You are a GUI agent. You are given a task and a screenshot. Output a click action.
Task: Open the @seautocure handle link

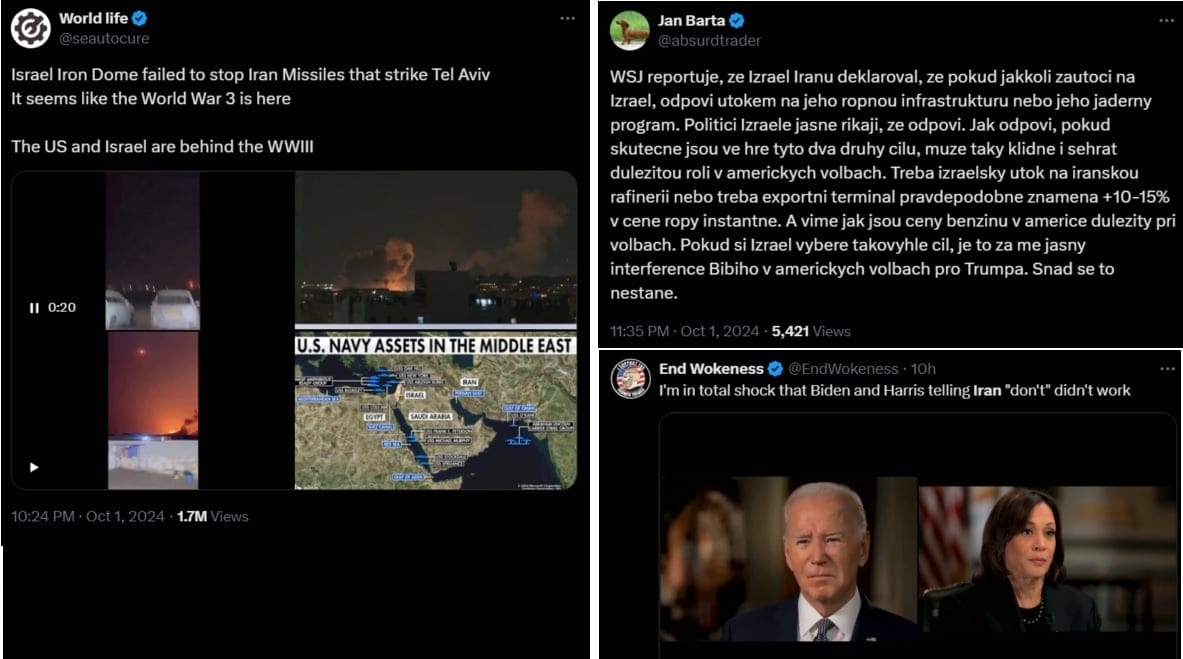(x=104, y=38)
